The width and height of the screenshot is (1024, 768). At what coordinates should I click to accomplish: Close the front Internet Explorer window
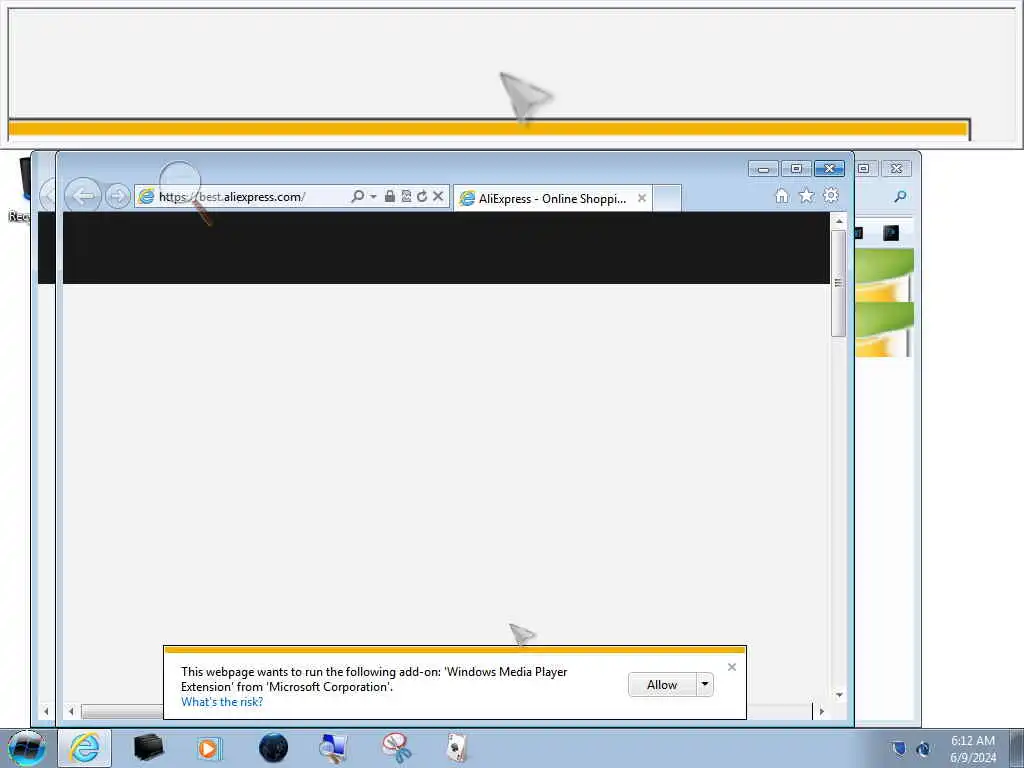click(x=829, y=169)
